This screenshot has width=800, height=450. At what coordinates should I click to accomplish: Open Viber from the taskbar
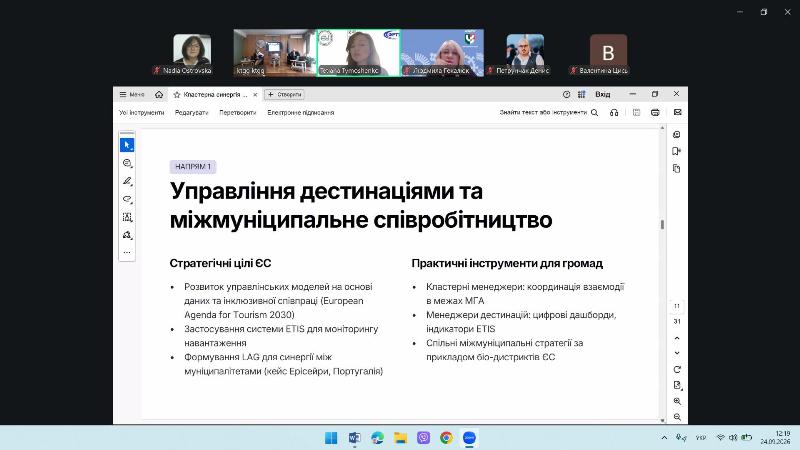pos(423,438)
